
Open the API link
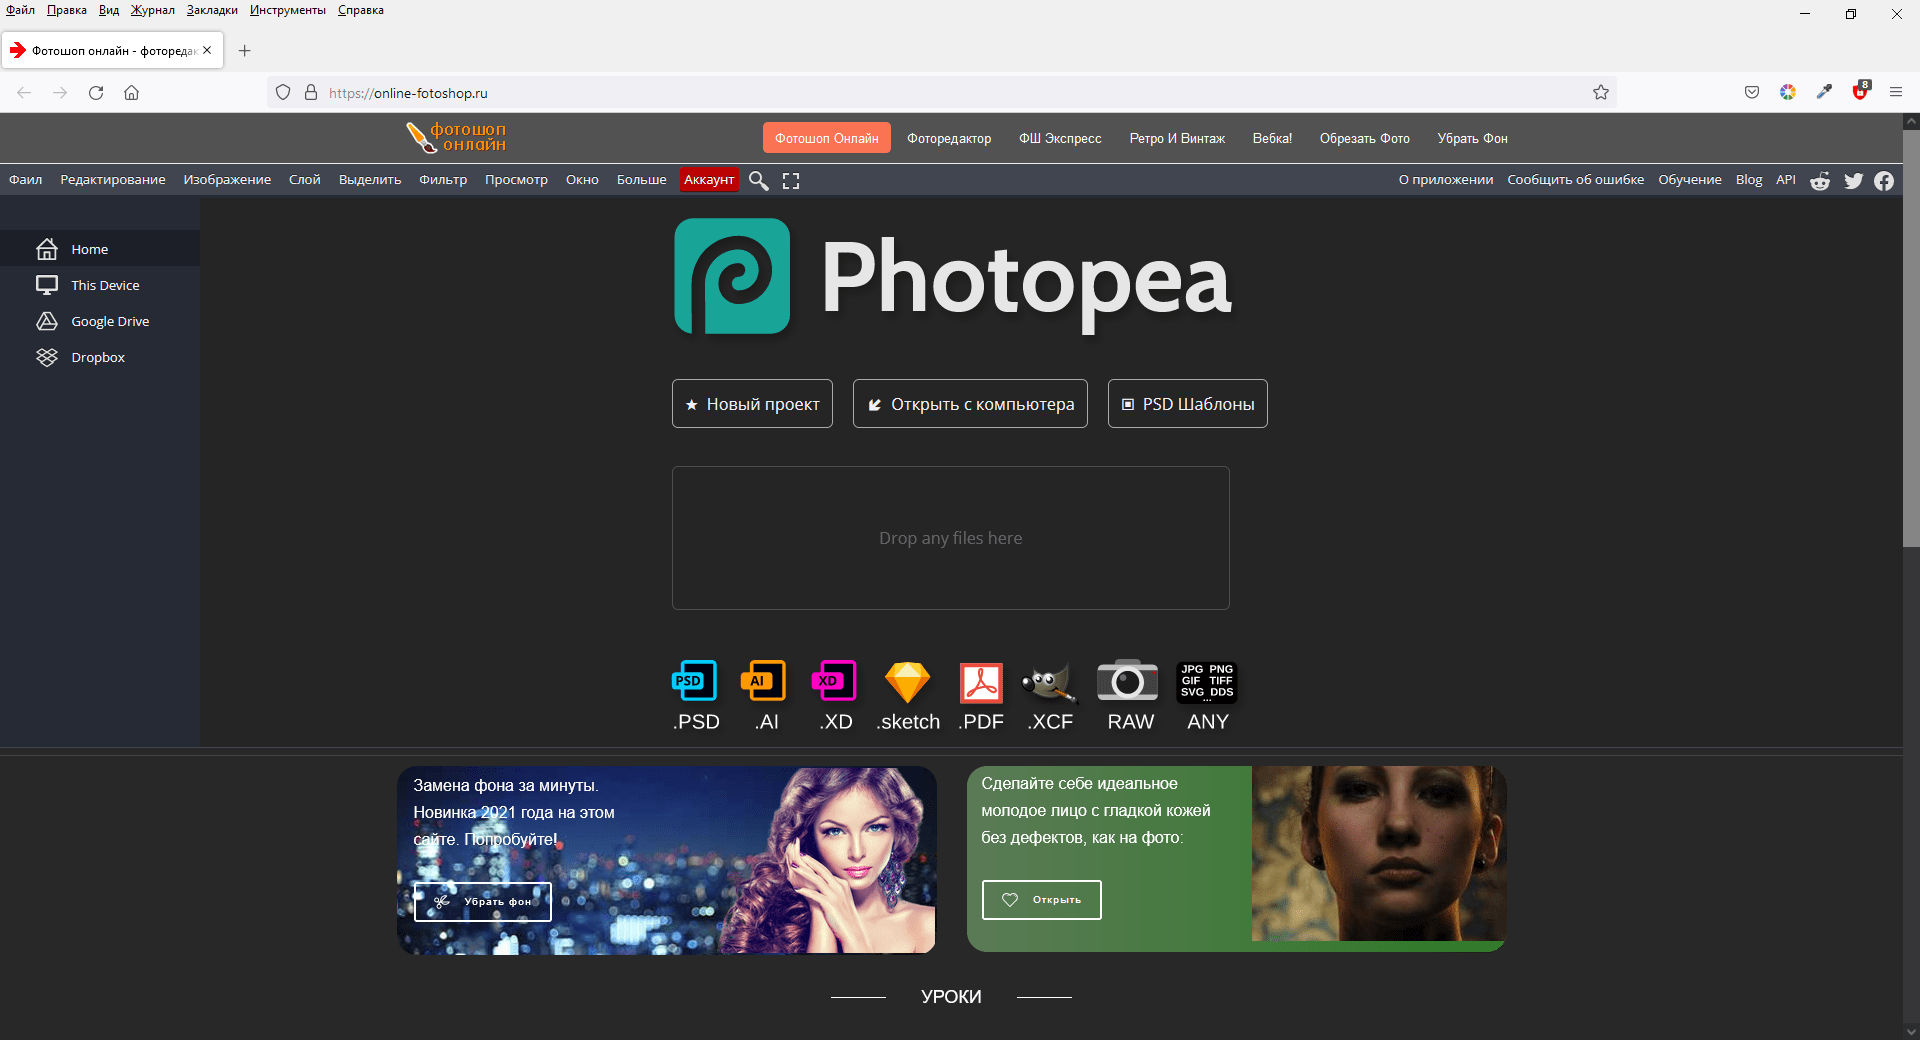[x=1786, y=180]
